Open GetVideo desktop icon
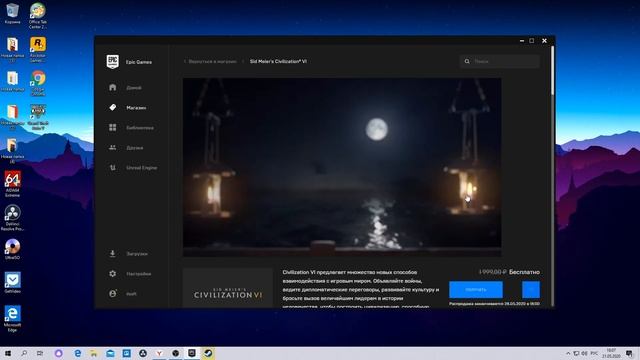640x360 pixels. click(x=12, y=283)
